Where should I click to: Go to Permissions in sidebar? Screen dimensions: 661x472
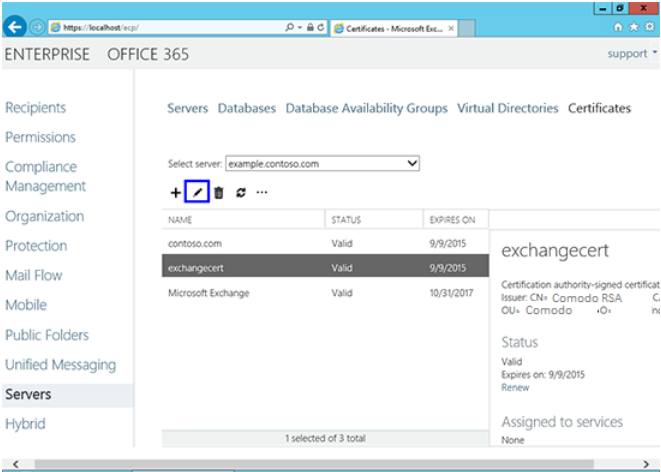(40, 137)
